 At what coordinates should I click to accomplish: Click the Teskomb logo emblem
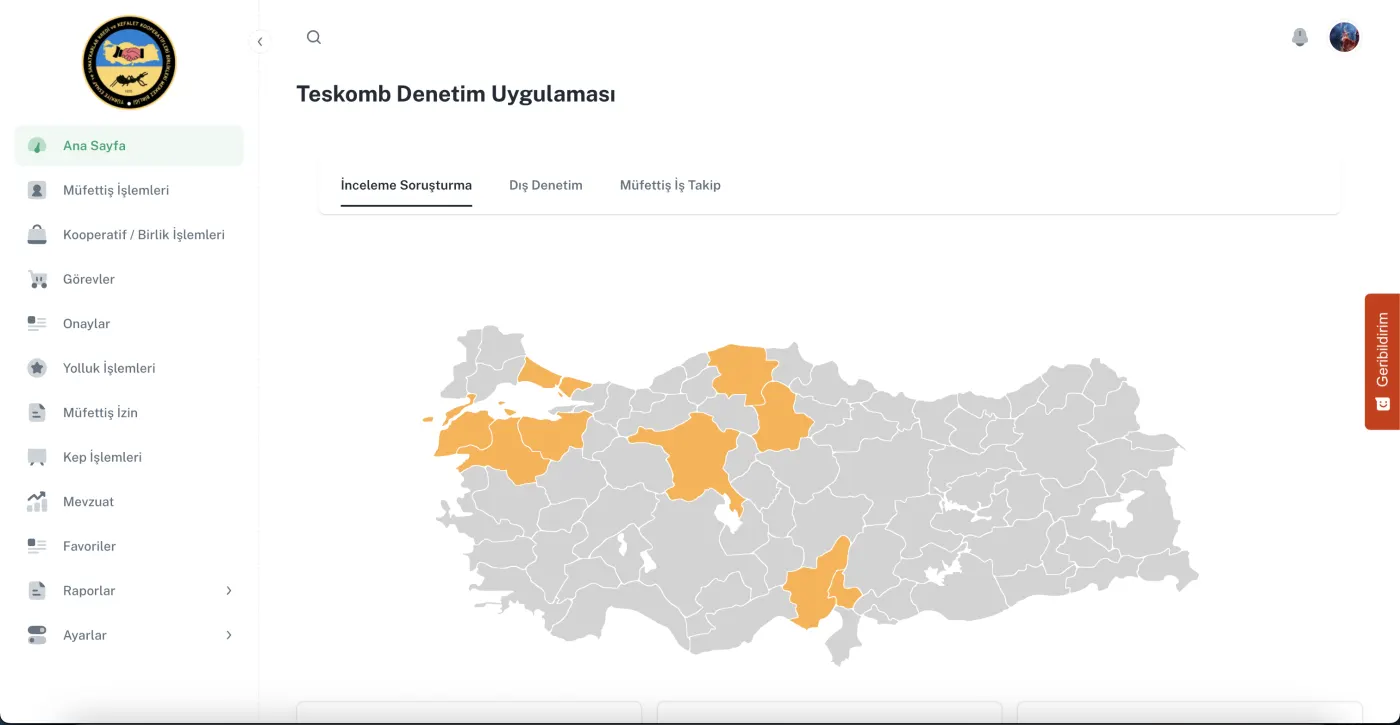coord(129,62)
